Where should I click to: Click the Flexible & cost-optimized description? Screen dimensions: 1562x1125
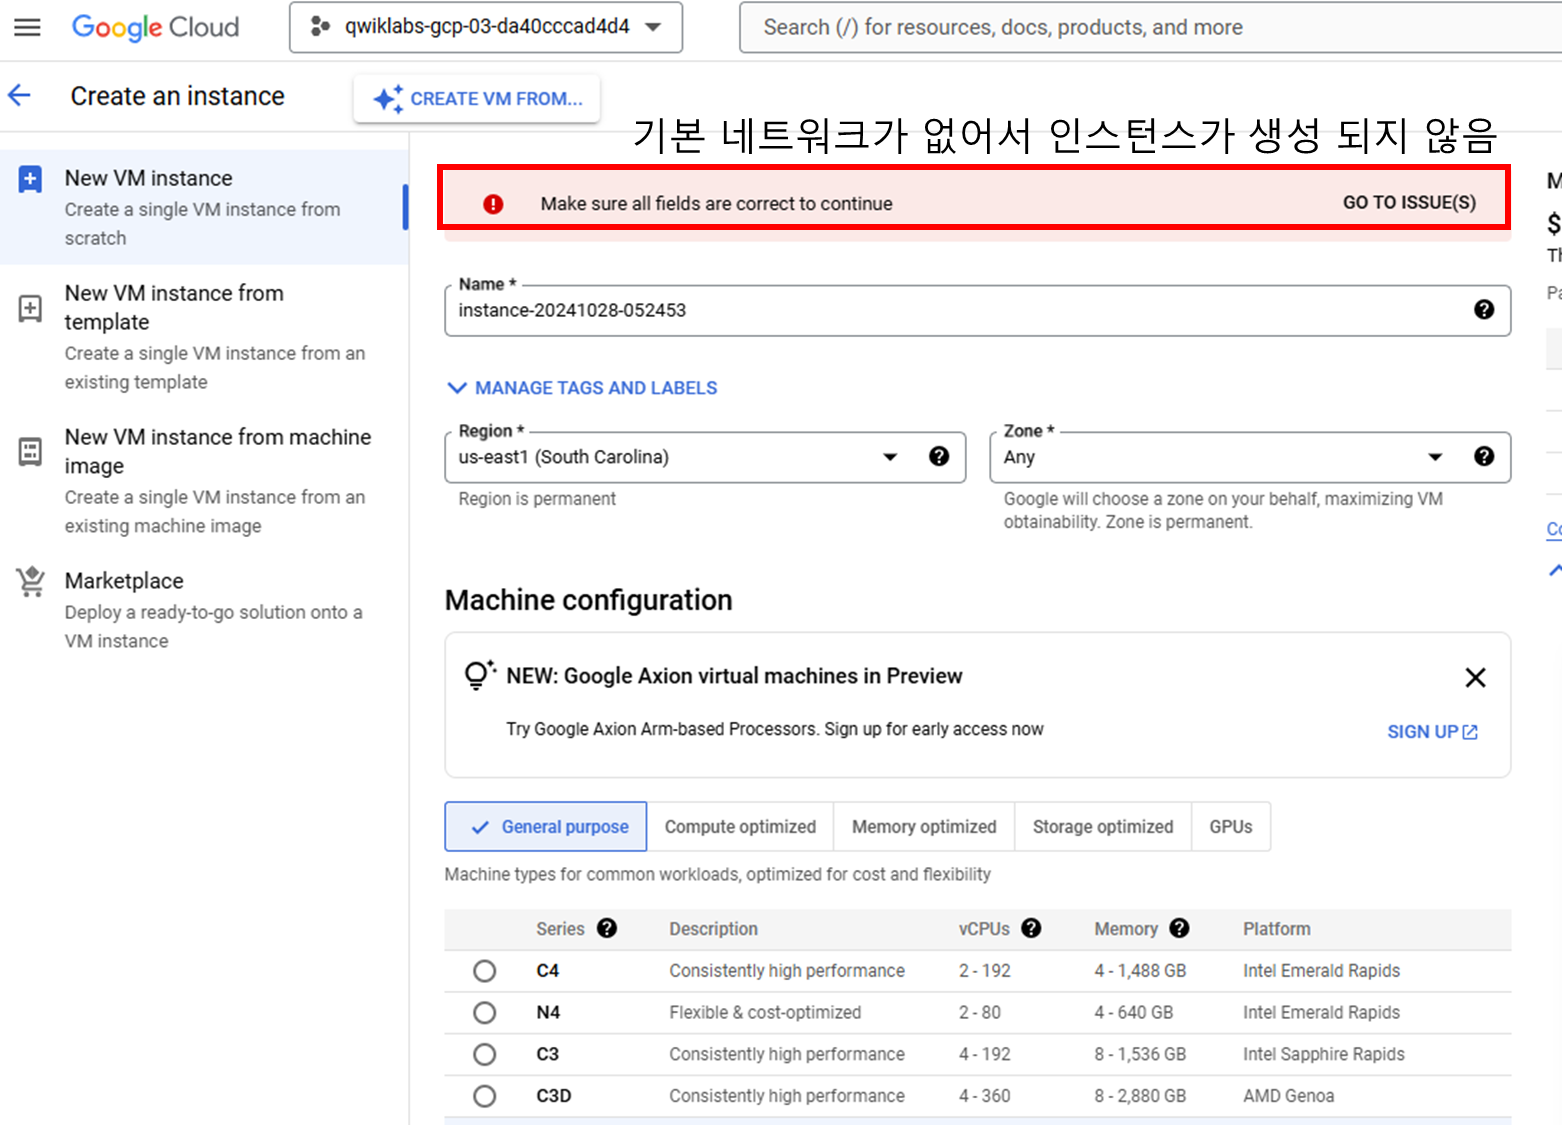(765, 1013)
